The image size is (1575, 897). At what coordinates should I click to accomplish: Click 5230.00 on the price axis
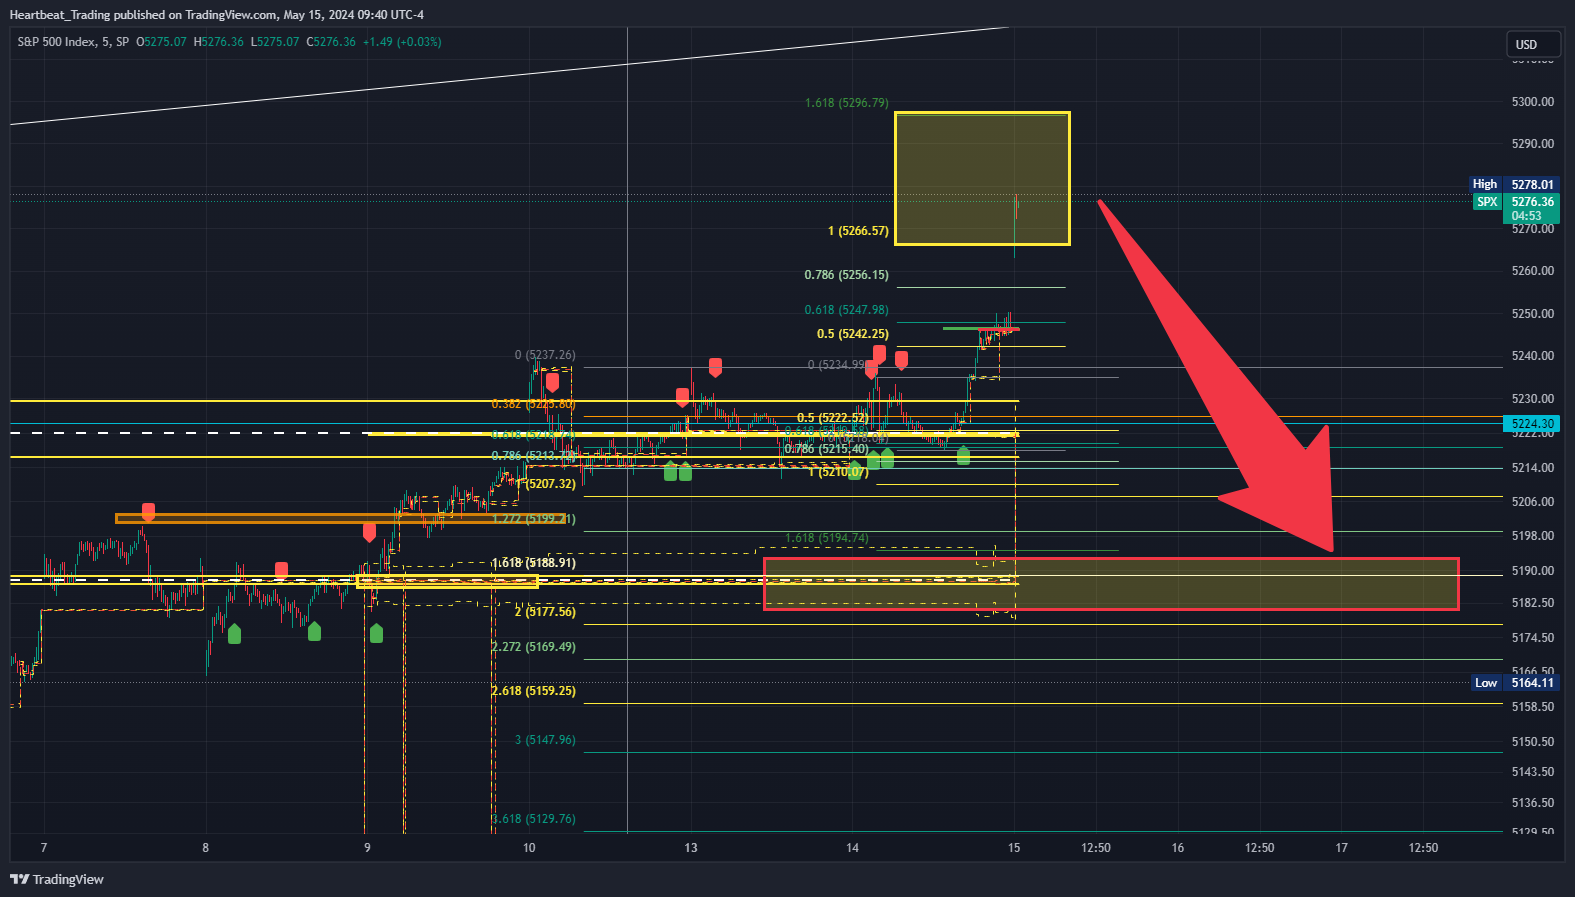pos(1533,399)
